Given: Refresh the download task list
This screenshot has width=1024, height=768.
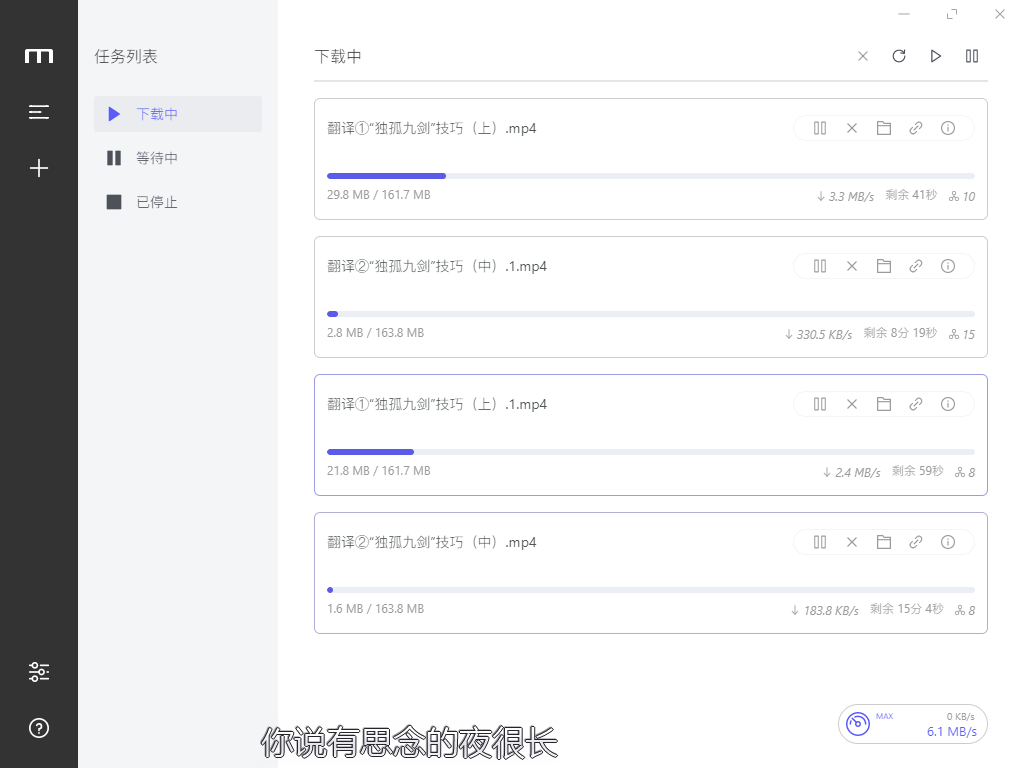Looking at the screenshot, I should [899, 56].
